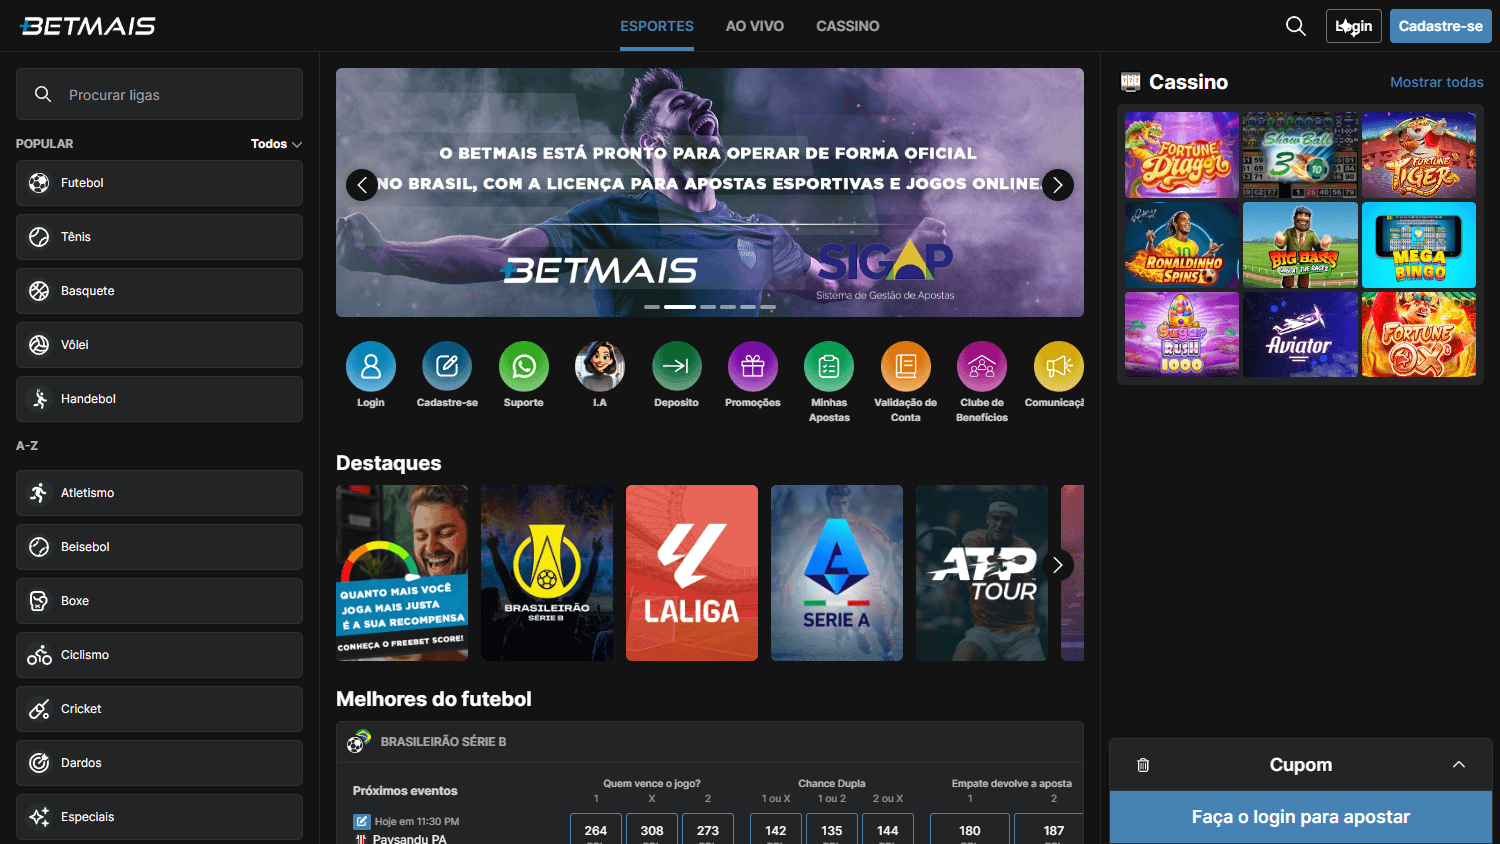Screen dimensions: 1500x844
Task: Click the Cadastre-se header button
Action: coord(1441,26)
